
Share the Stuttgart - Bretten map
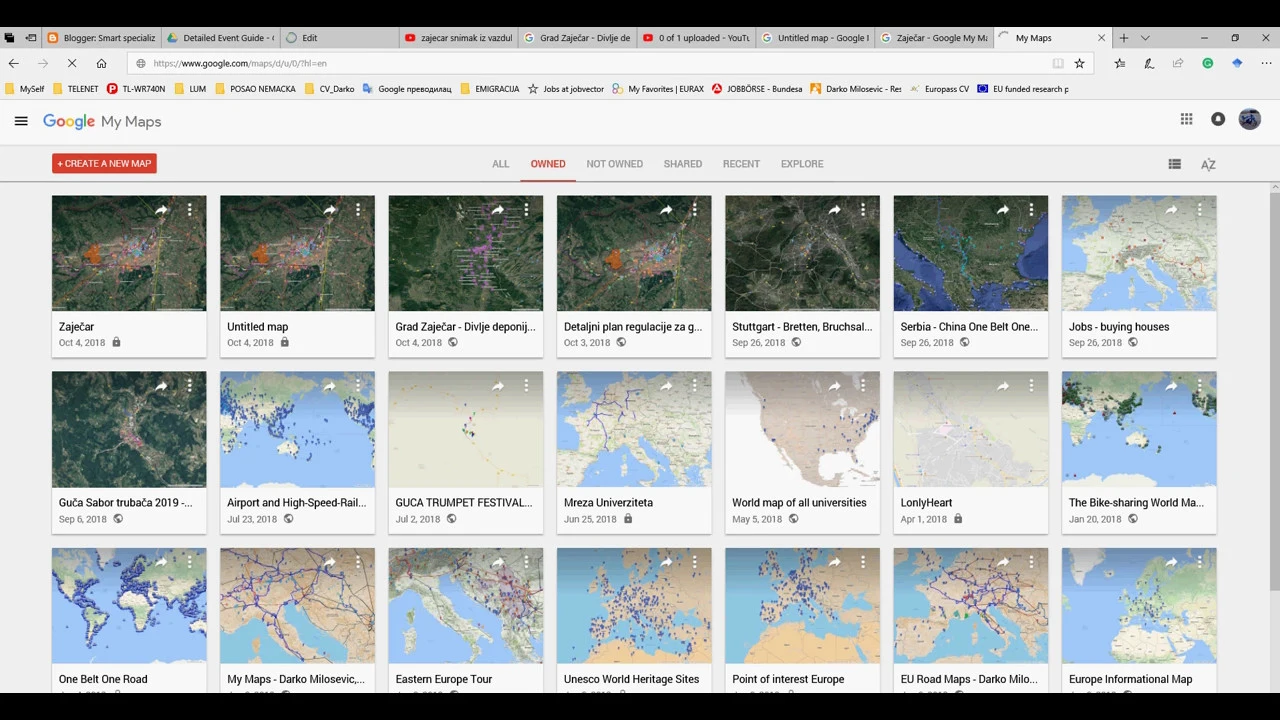834,210
